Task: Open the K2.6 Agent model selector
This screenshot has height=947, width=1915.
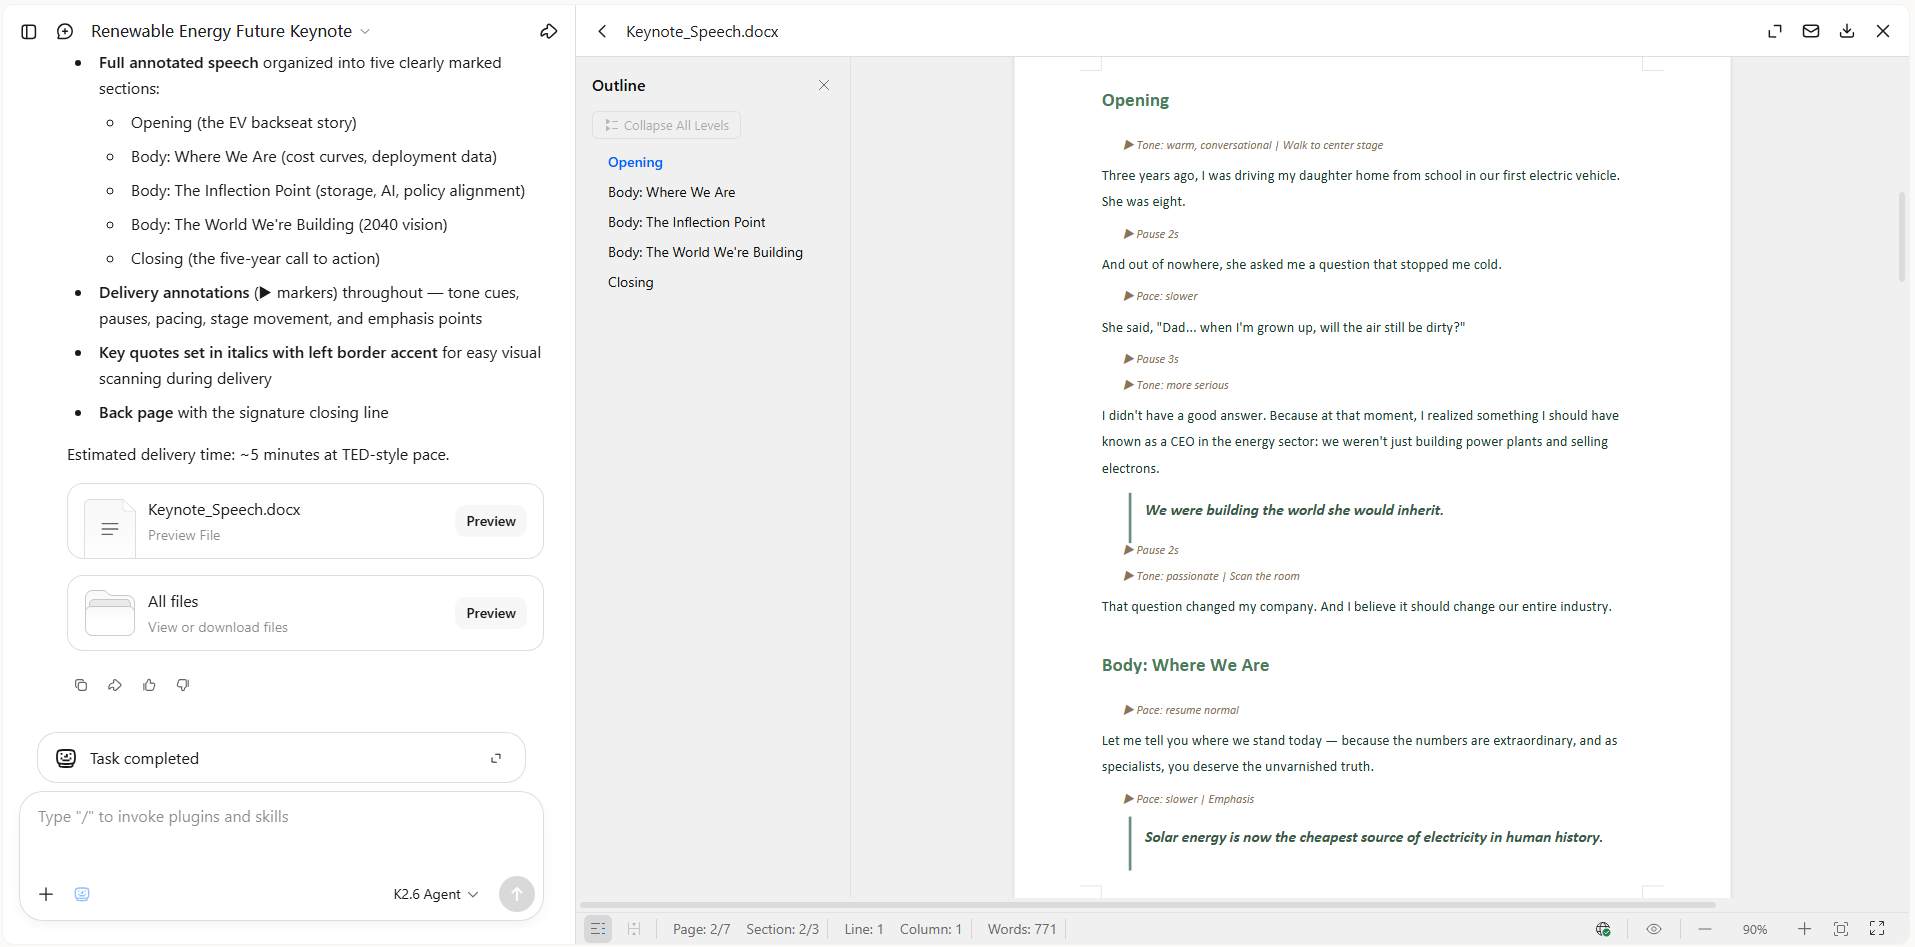Action: 436,894
